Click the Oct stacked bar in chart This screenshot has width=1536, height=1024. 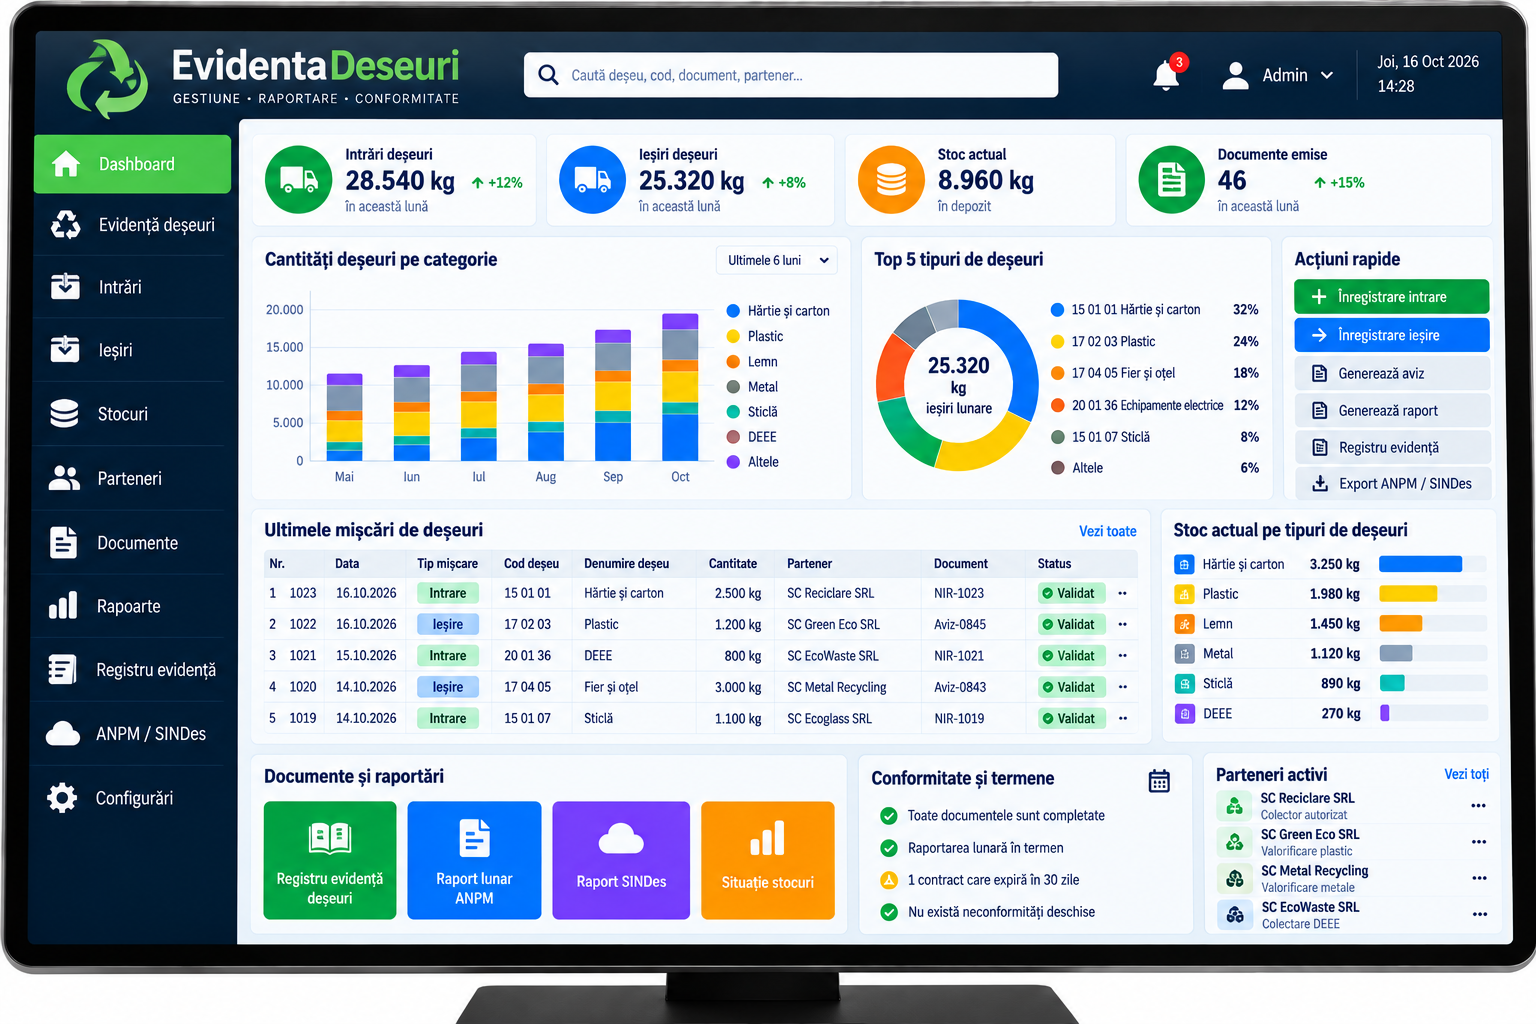[x=680, y=387]
